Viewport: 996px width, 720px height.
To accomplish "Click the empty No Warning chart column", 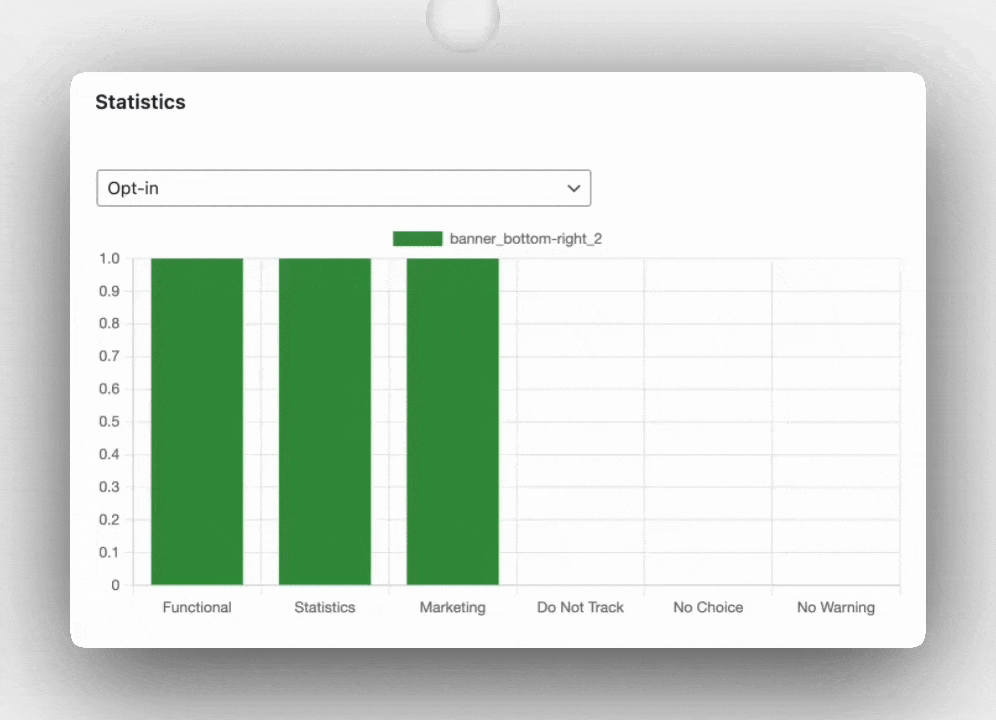I will pos(835,420).
